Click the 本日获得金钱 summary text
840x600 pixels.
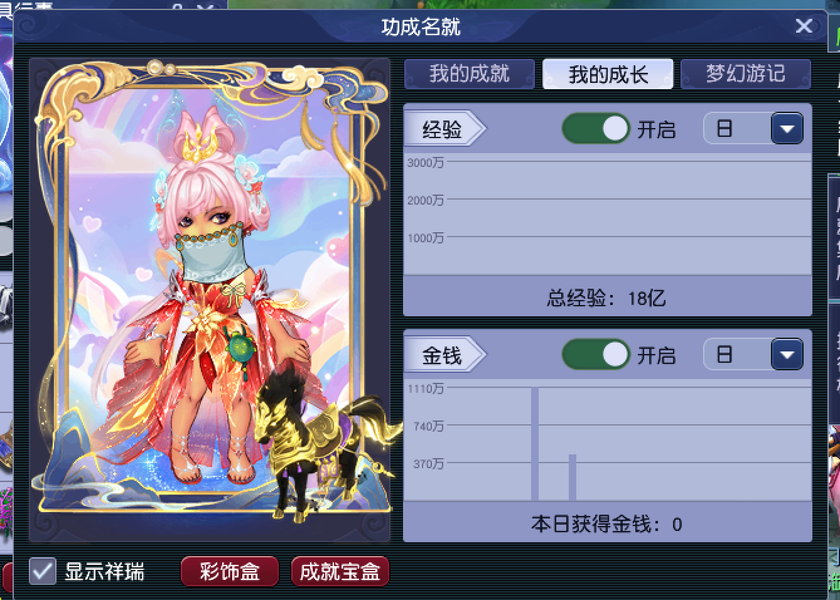(606, 524)
